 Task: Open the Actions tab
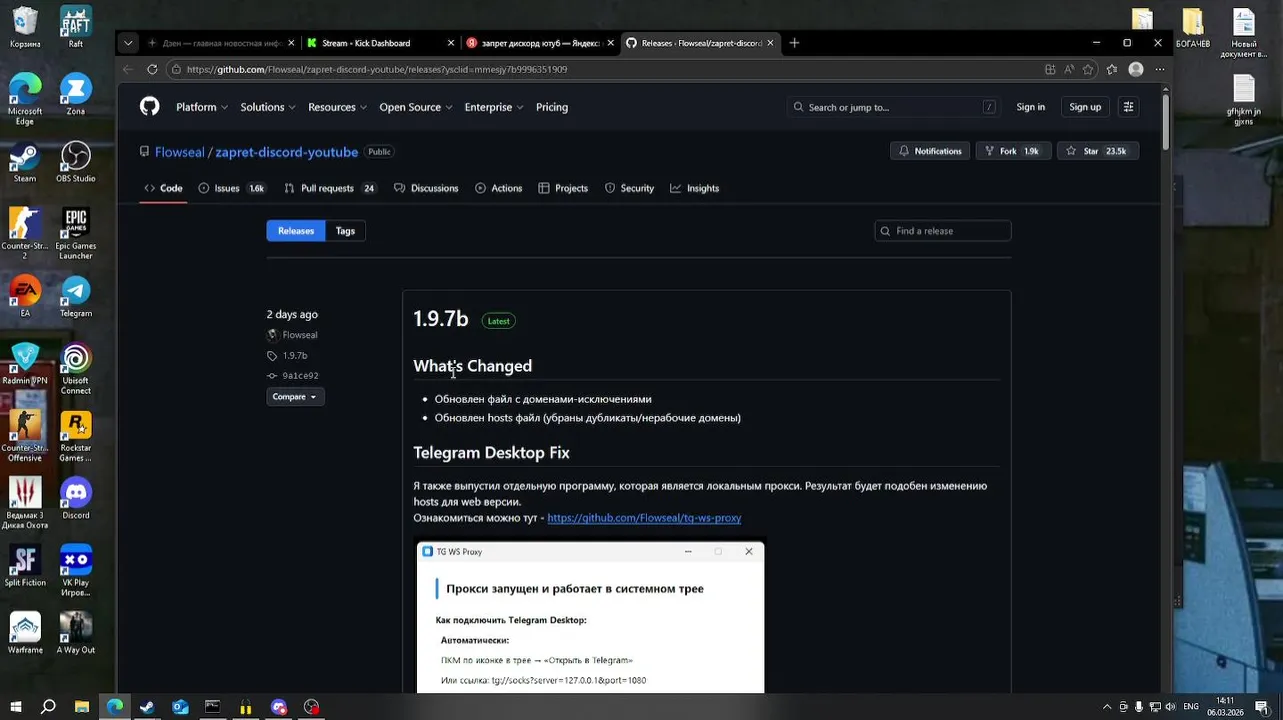(499, 188)
